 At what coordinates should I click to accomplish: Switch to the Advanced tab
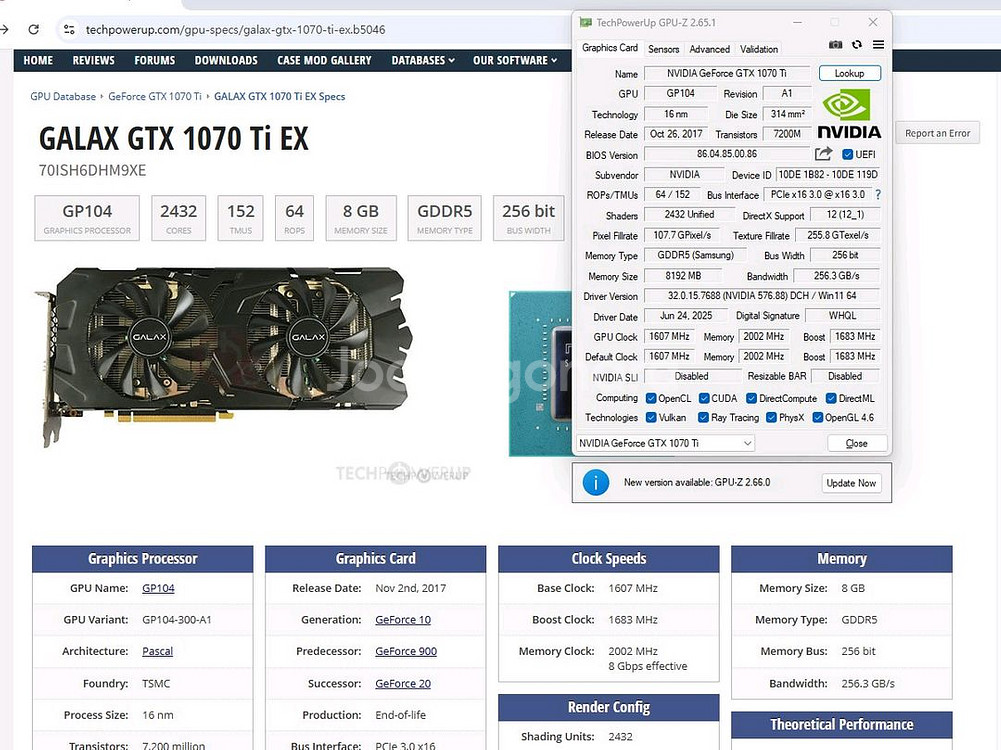709,49
